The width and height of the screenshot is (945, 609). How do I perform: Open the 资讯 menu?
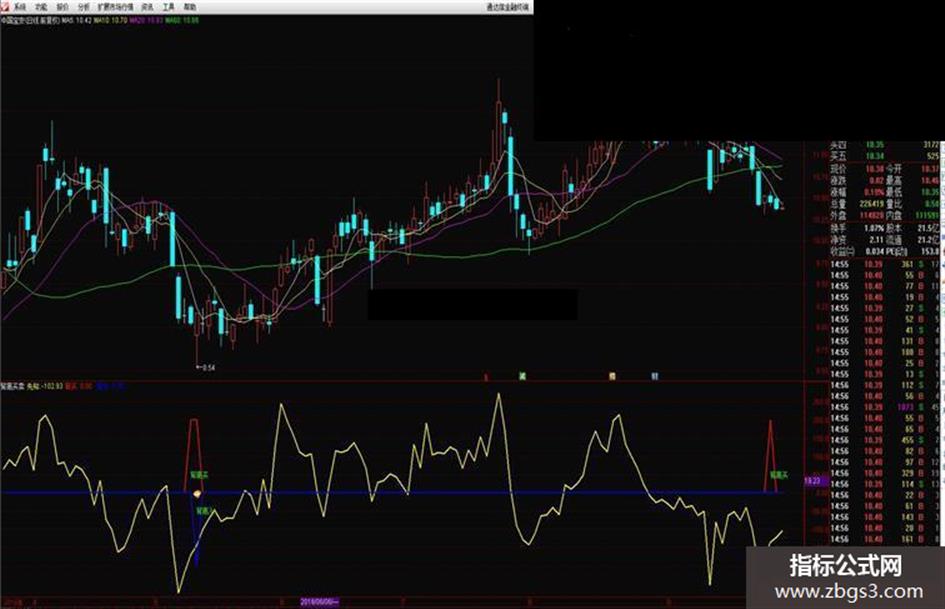[x=147, y=7]
